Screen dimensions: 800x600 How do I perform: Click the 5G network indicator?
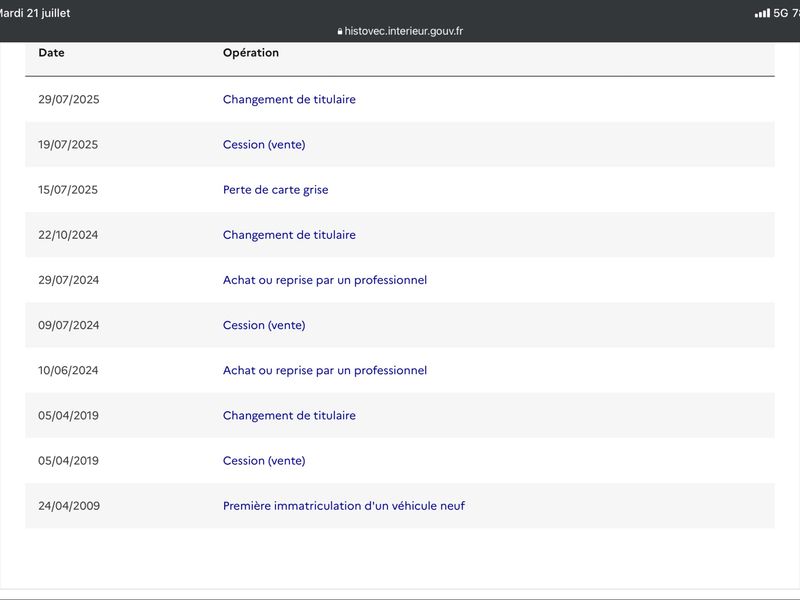click(781, 13)
